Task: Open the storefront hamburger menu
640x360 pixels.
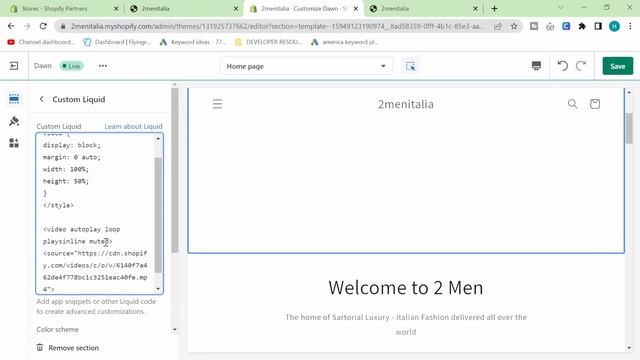Action: (x=217, y=104)
